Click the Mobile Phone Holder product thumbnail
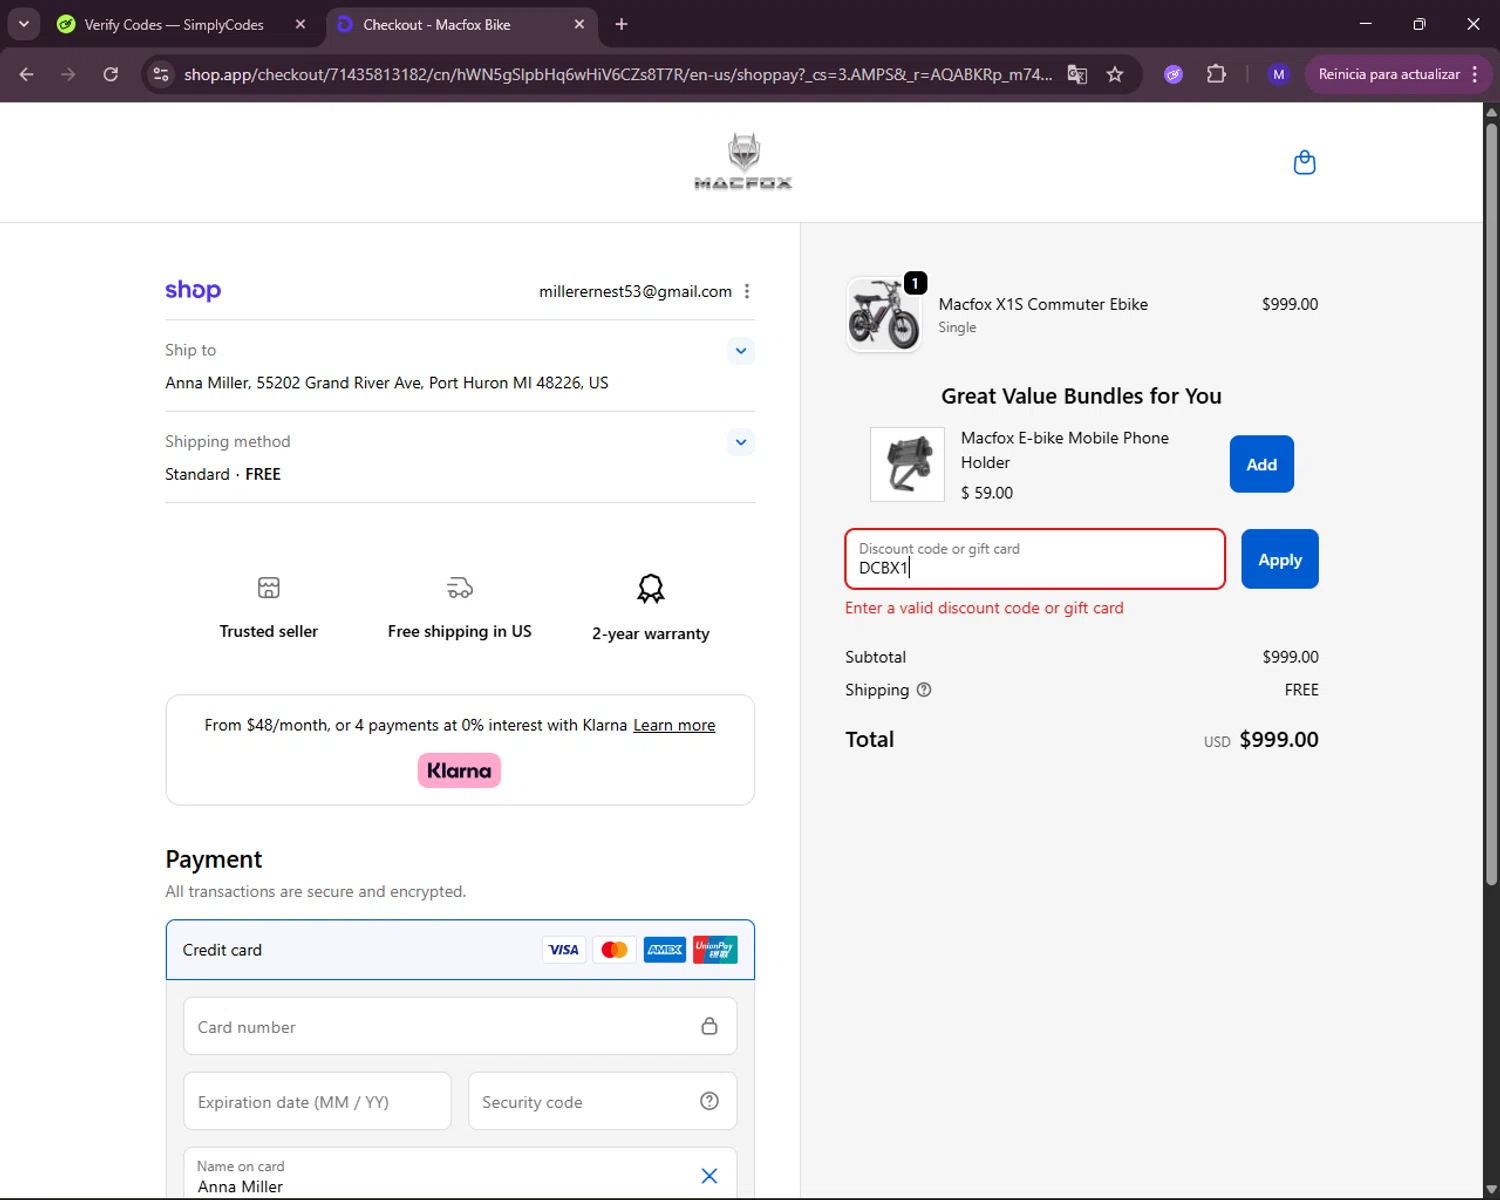Screen dimensions: 1500x1200 coord(907,464)
